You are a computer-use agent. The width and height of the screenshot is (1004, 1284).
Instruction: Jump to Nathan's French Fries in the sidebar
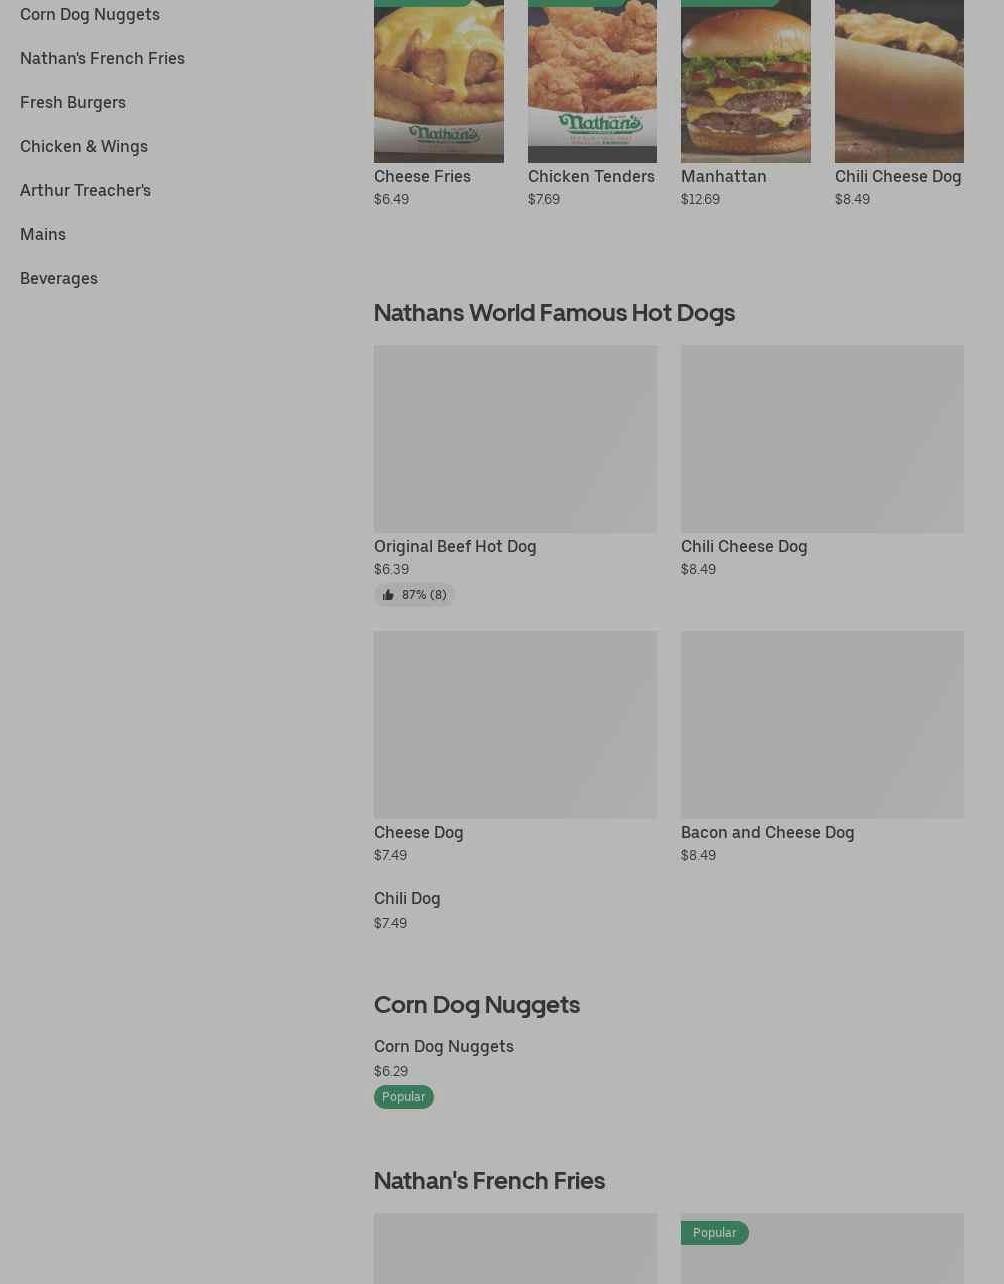click(x=102, y=58)
